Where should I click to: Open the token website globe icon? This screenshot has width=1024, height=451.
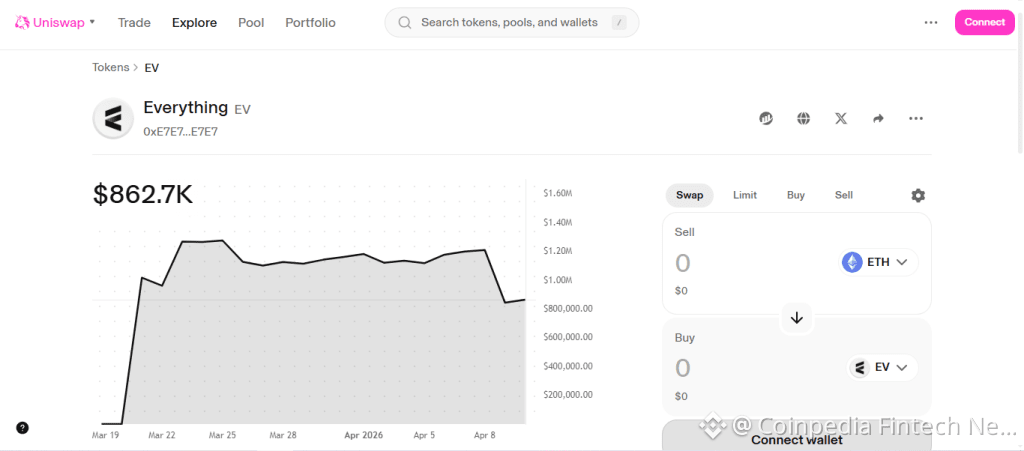(x=803, y=118)
